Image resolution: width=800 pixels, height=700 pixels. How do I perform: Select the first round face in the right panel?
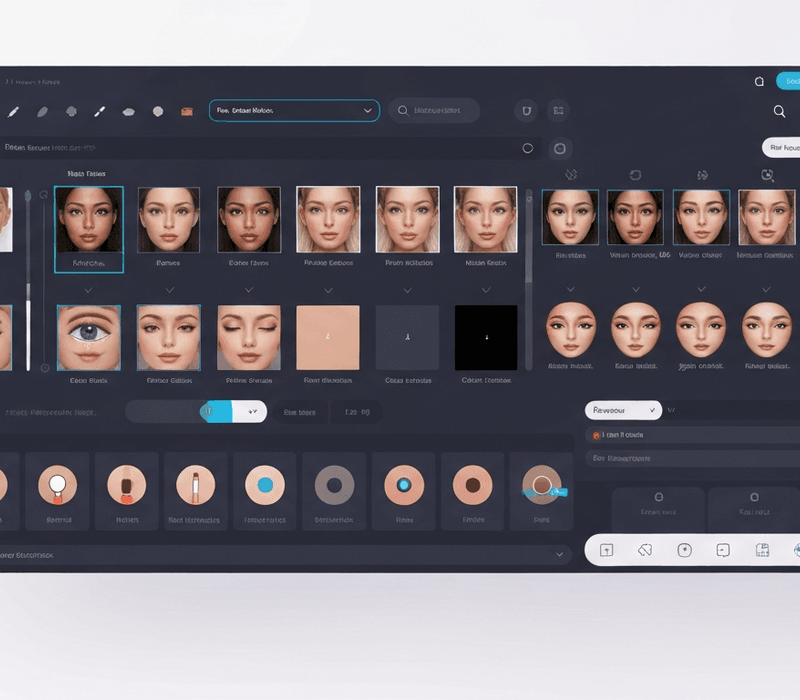[x=570, y=330]
